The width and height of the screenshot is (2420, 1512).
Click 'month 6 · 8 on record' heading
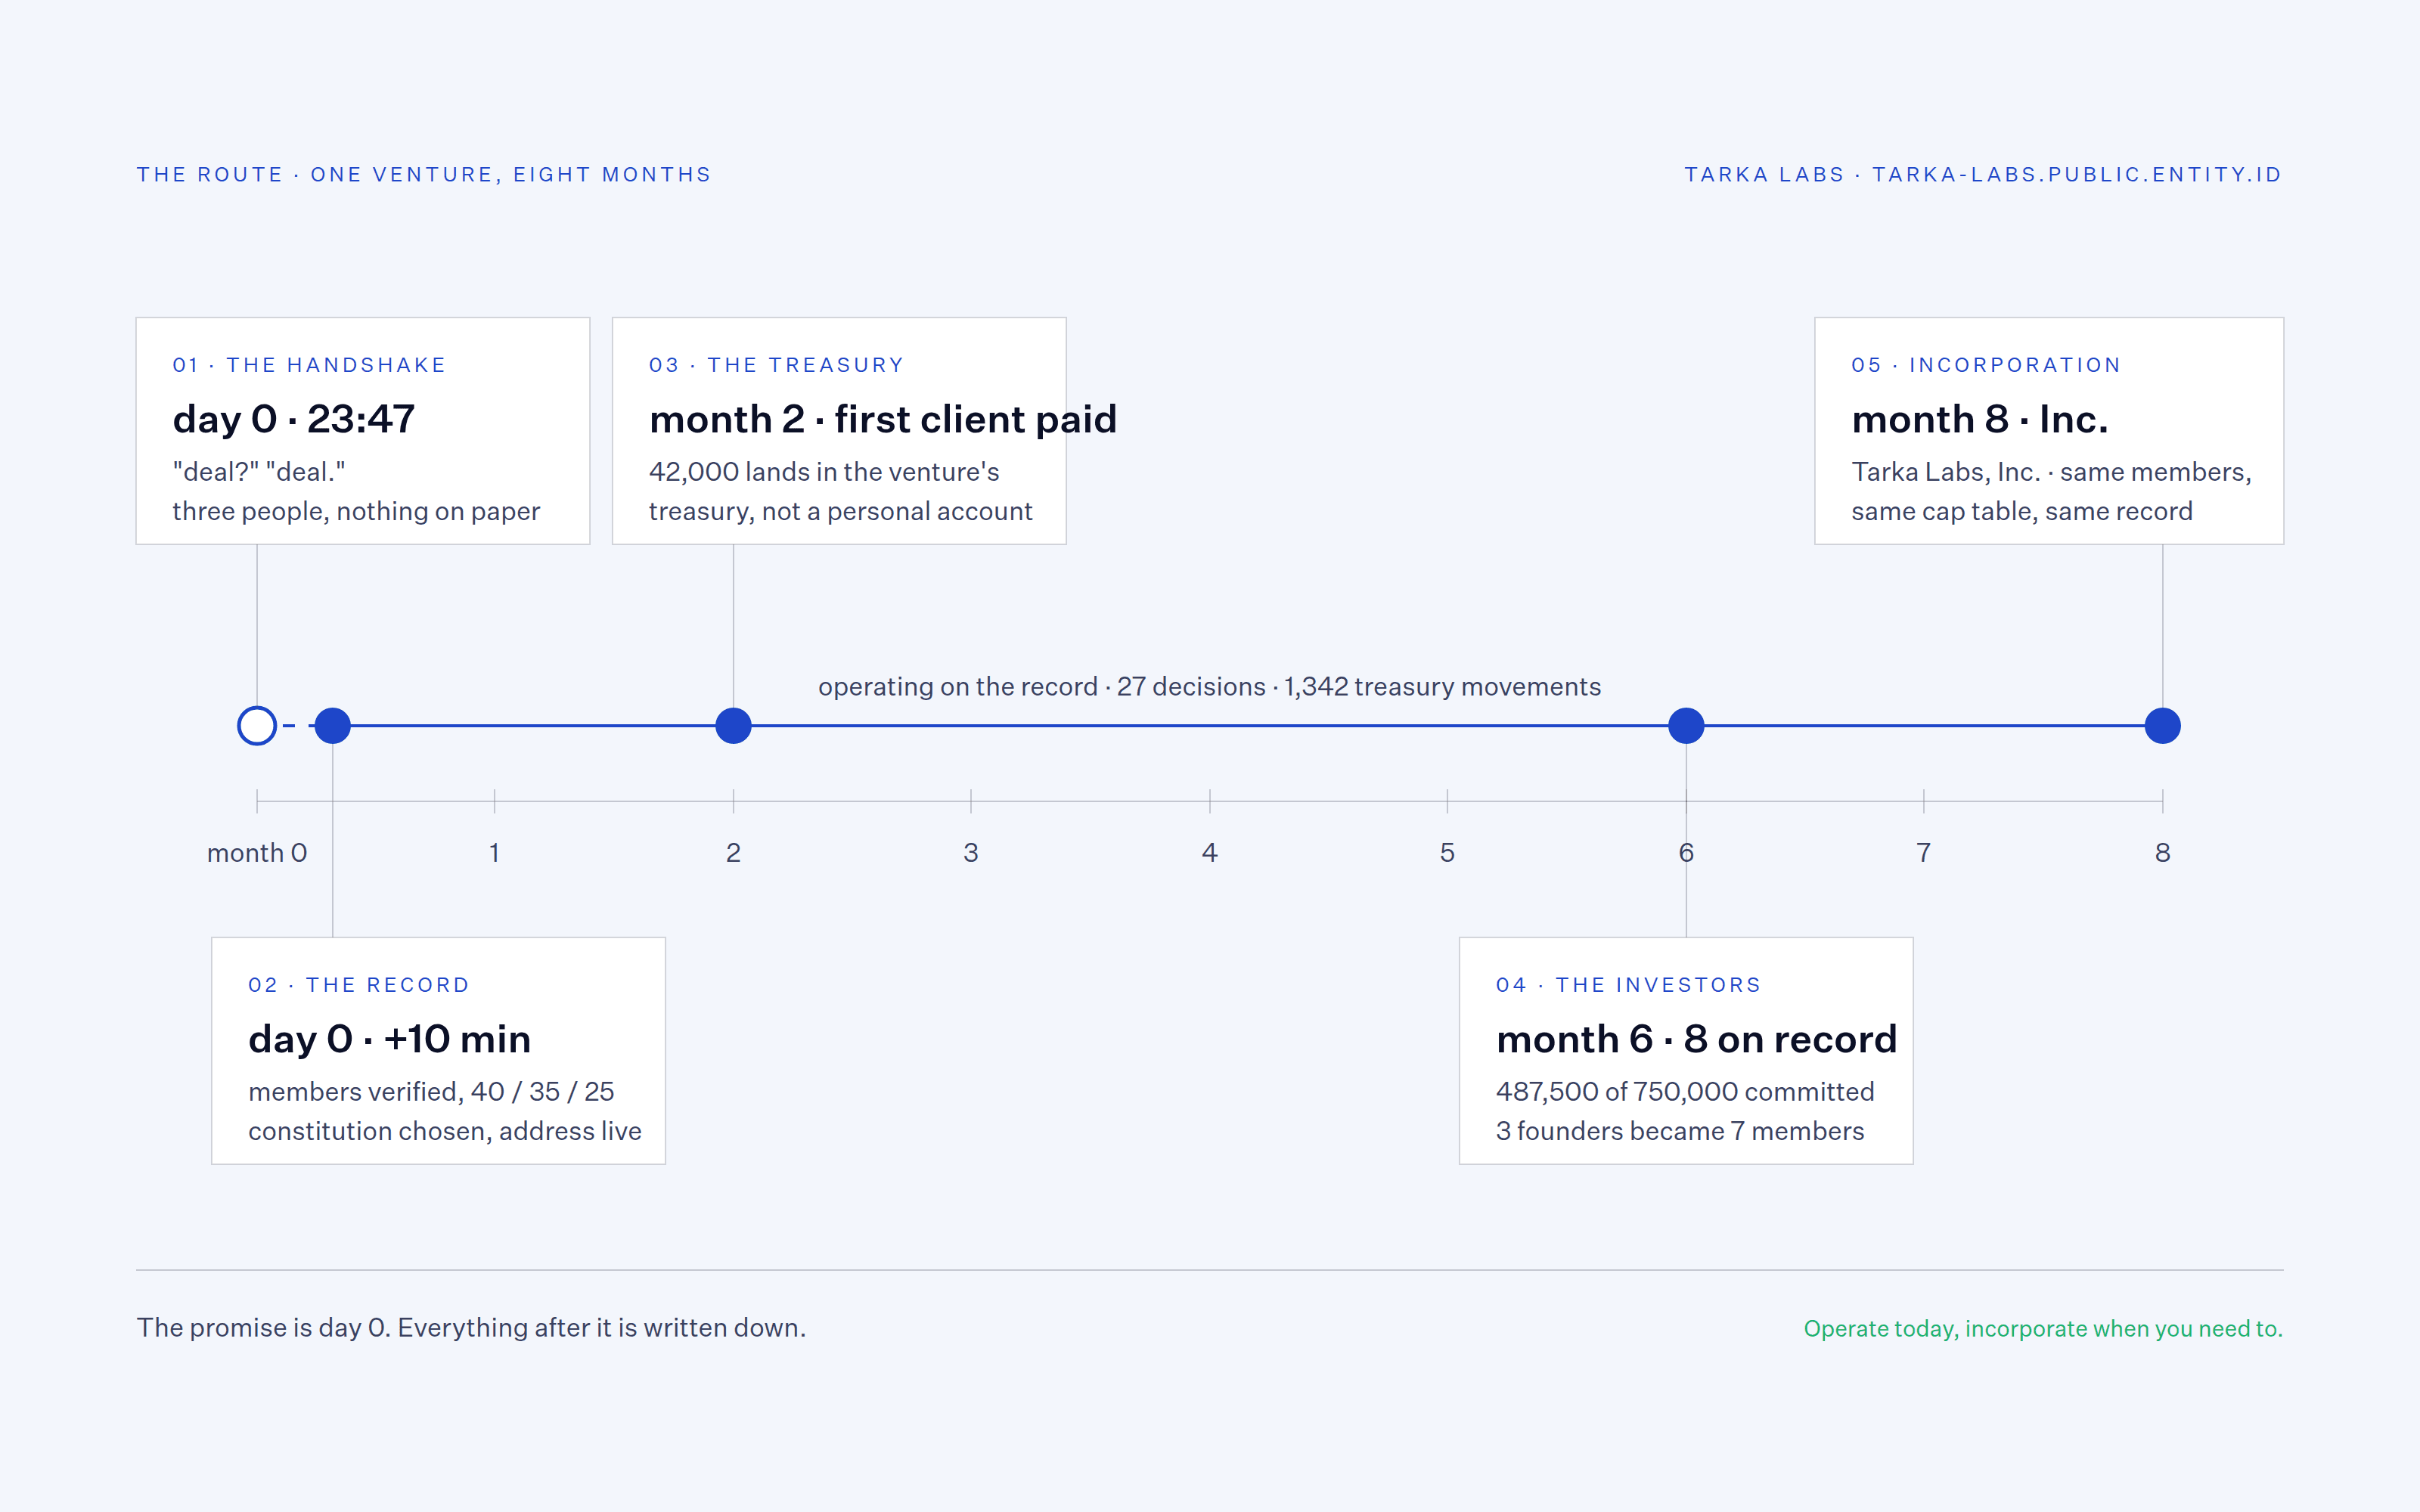[x=1696, y=1039]
